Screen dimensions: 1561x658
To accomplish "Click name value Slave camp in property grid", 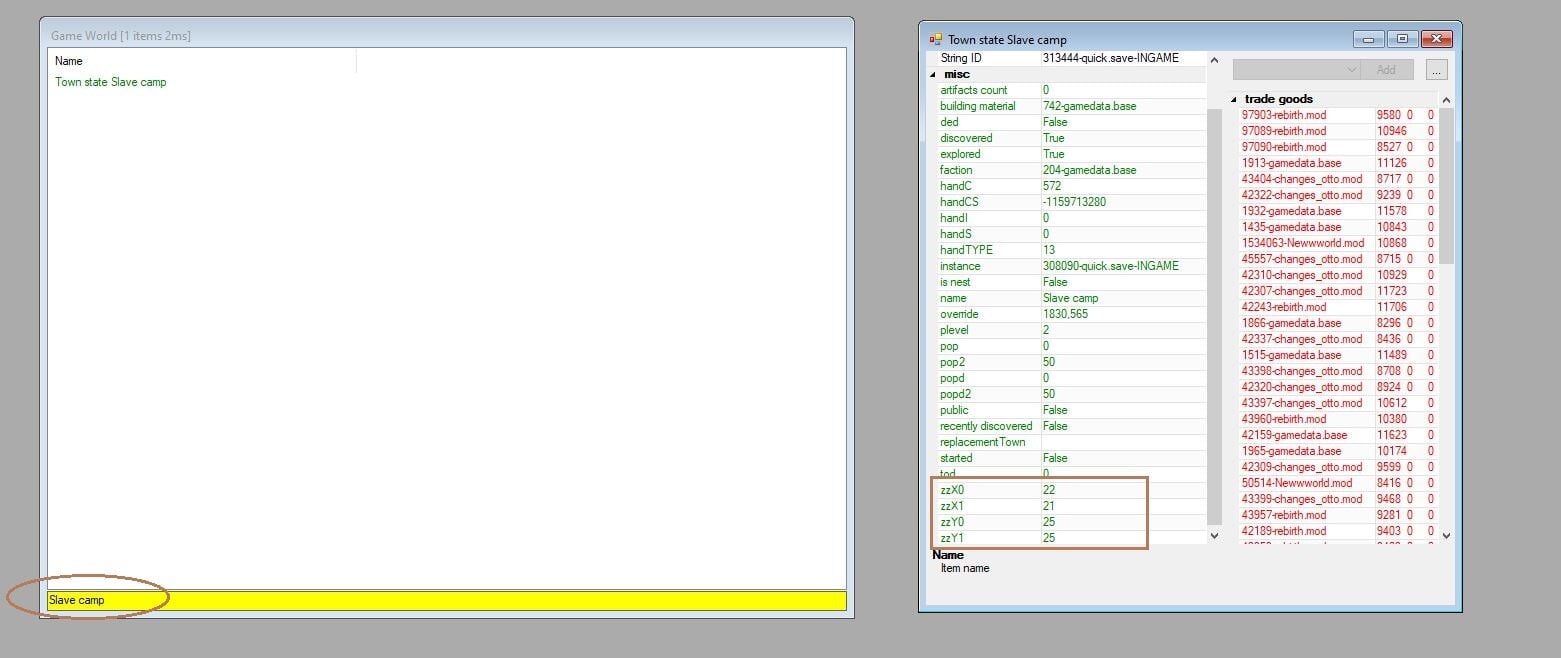I will pos(1071,298).
